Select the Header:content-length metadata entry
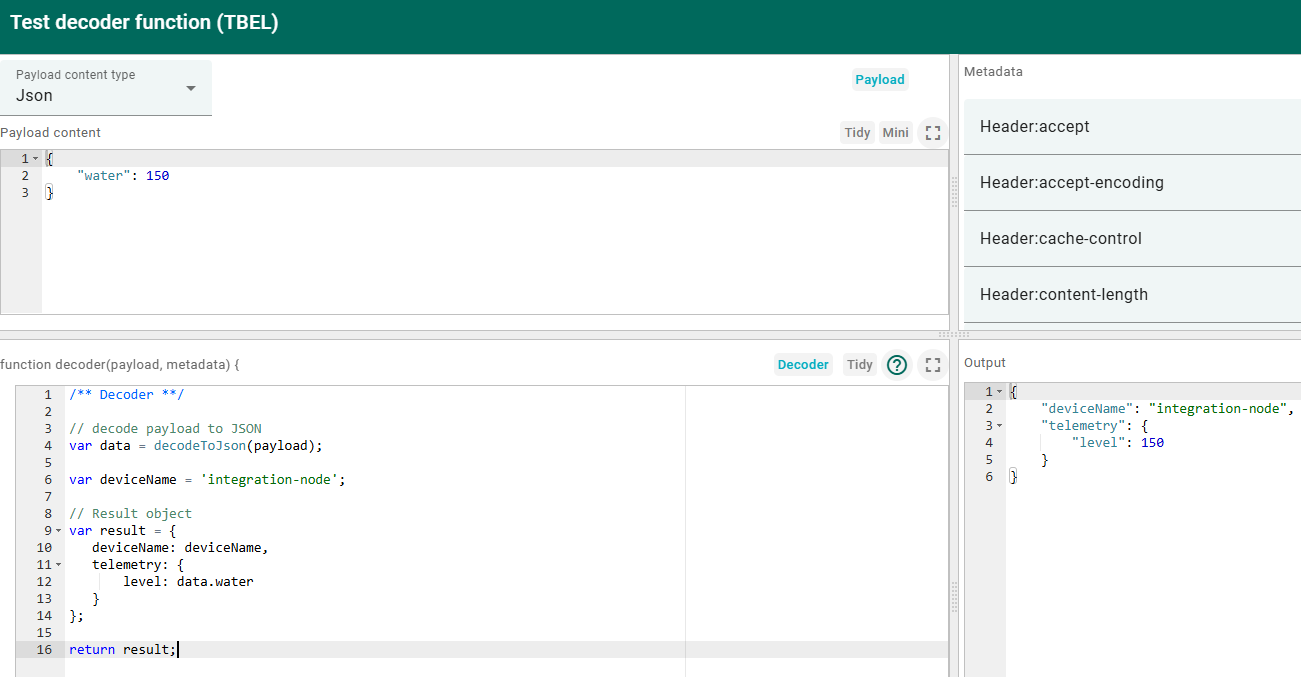The height and width of the screenshot is (677, 1301). (1132, 295)
